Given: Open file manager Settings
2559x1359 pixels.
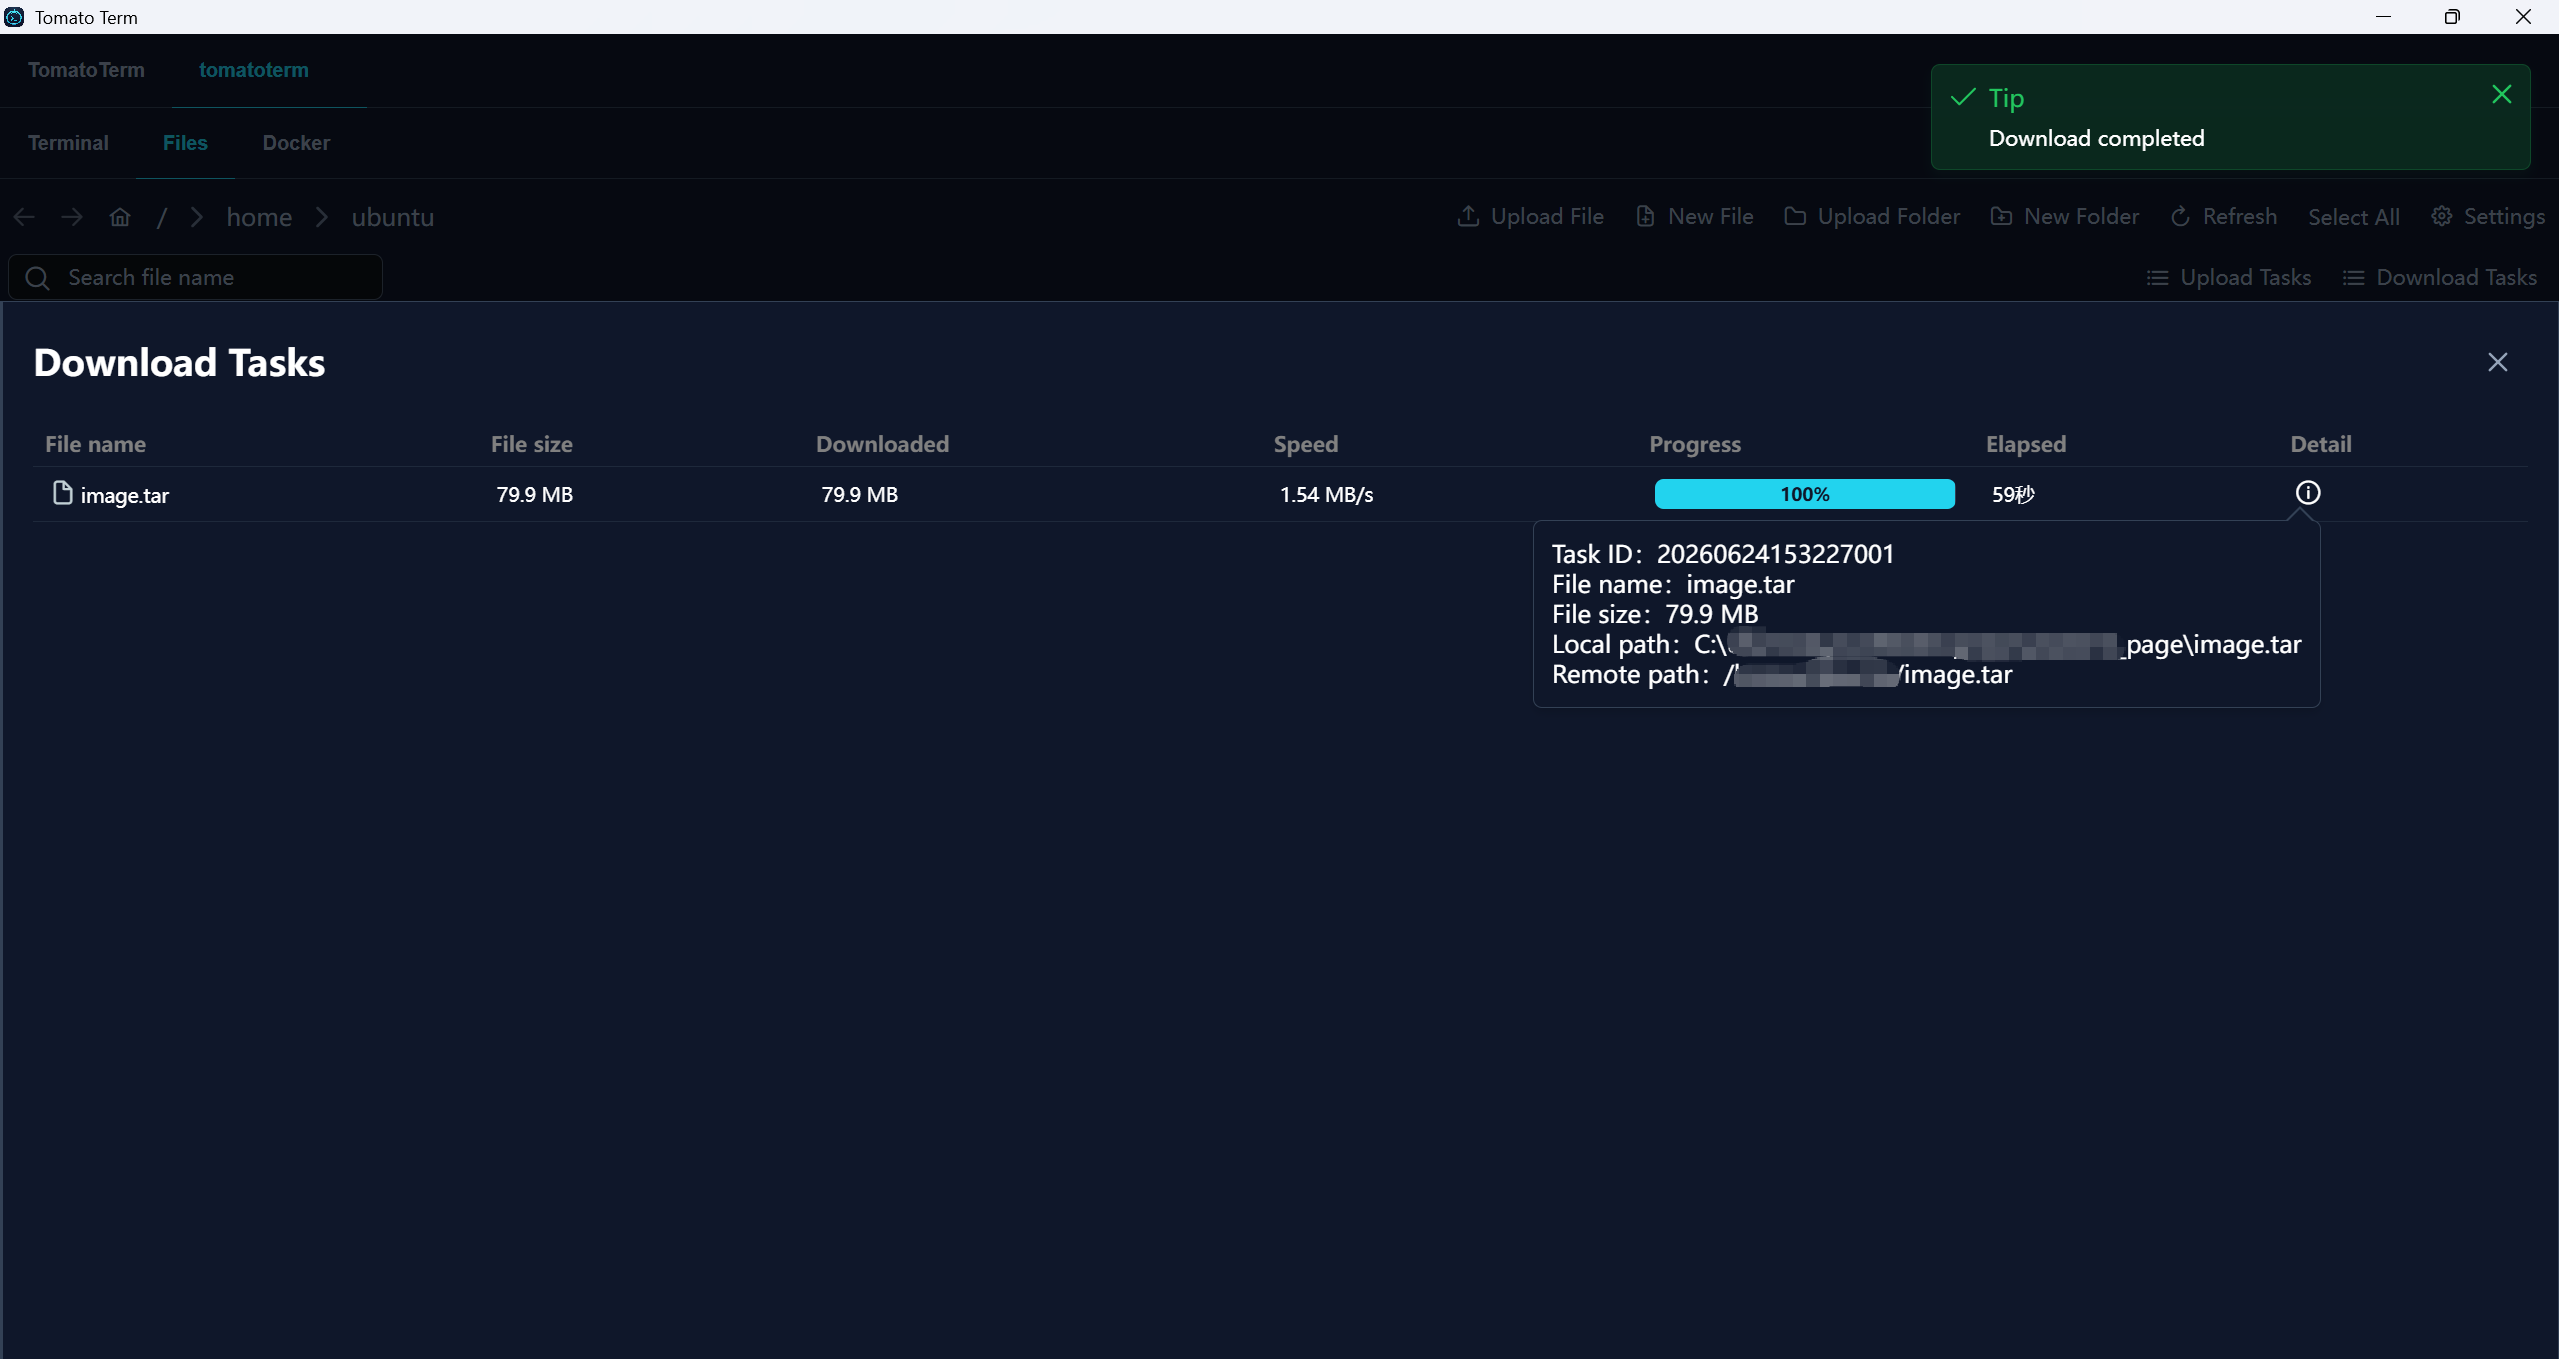Looking at the screenshot, I should pos(2488,217).
